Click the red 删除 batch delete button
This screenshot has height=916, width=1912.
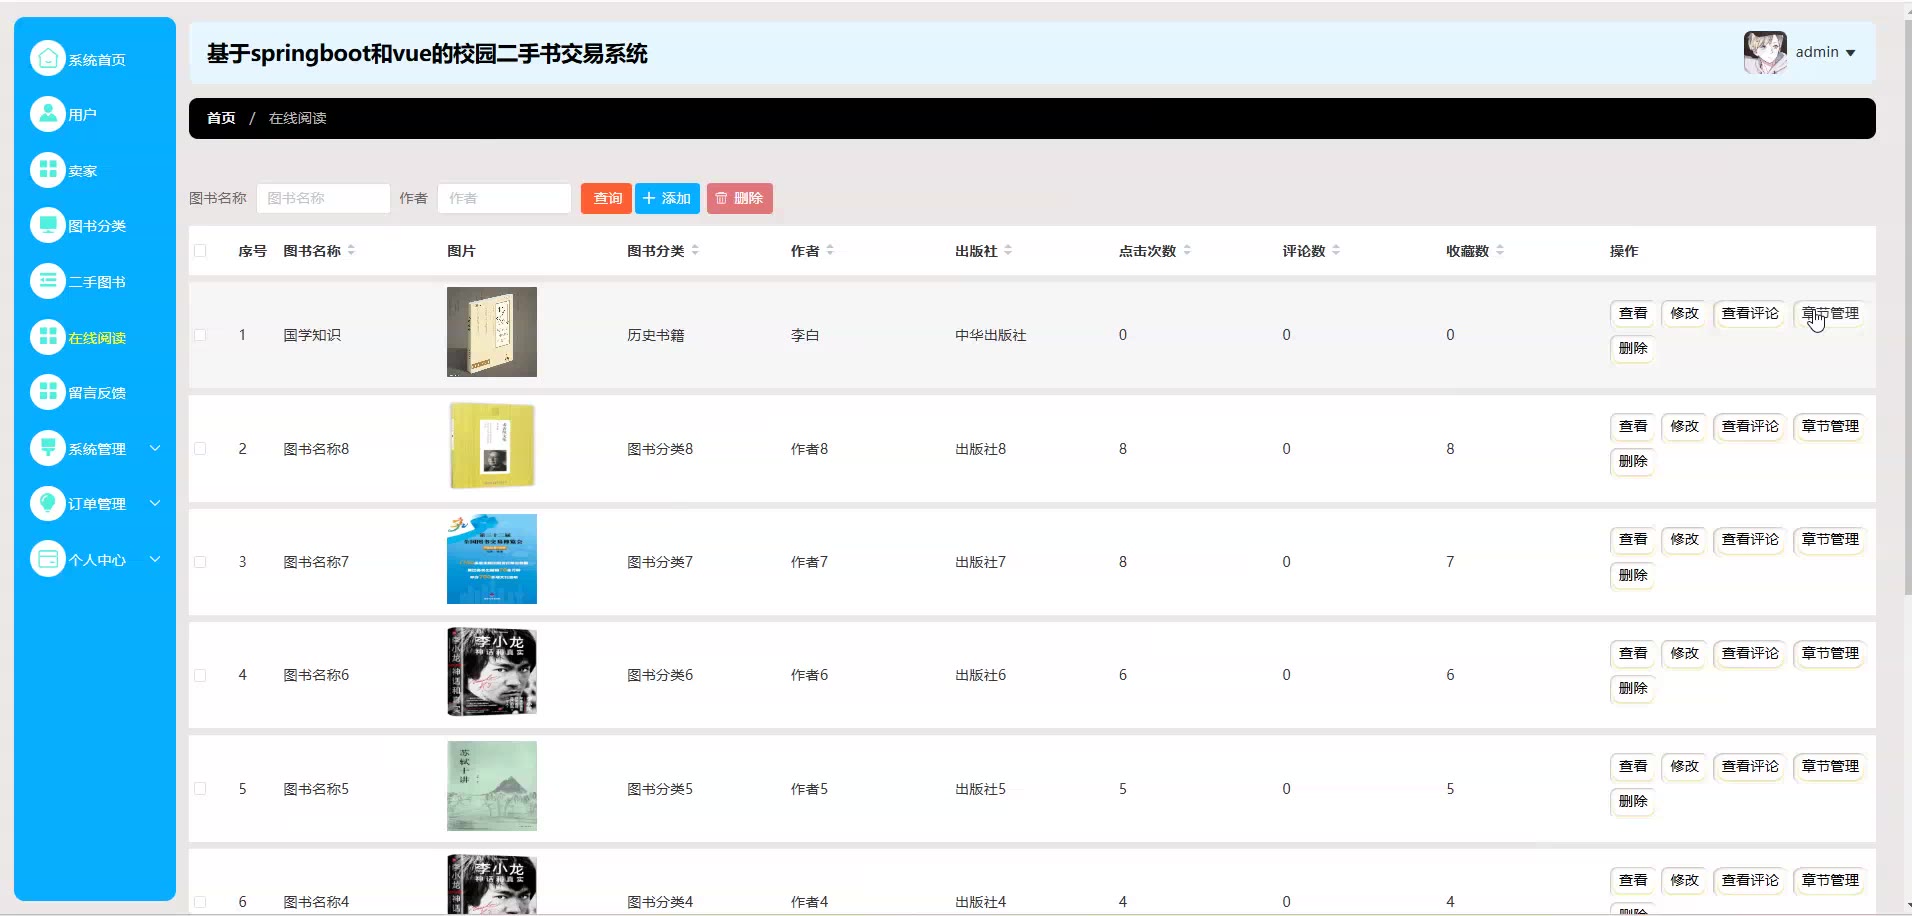click(740, 198)
